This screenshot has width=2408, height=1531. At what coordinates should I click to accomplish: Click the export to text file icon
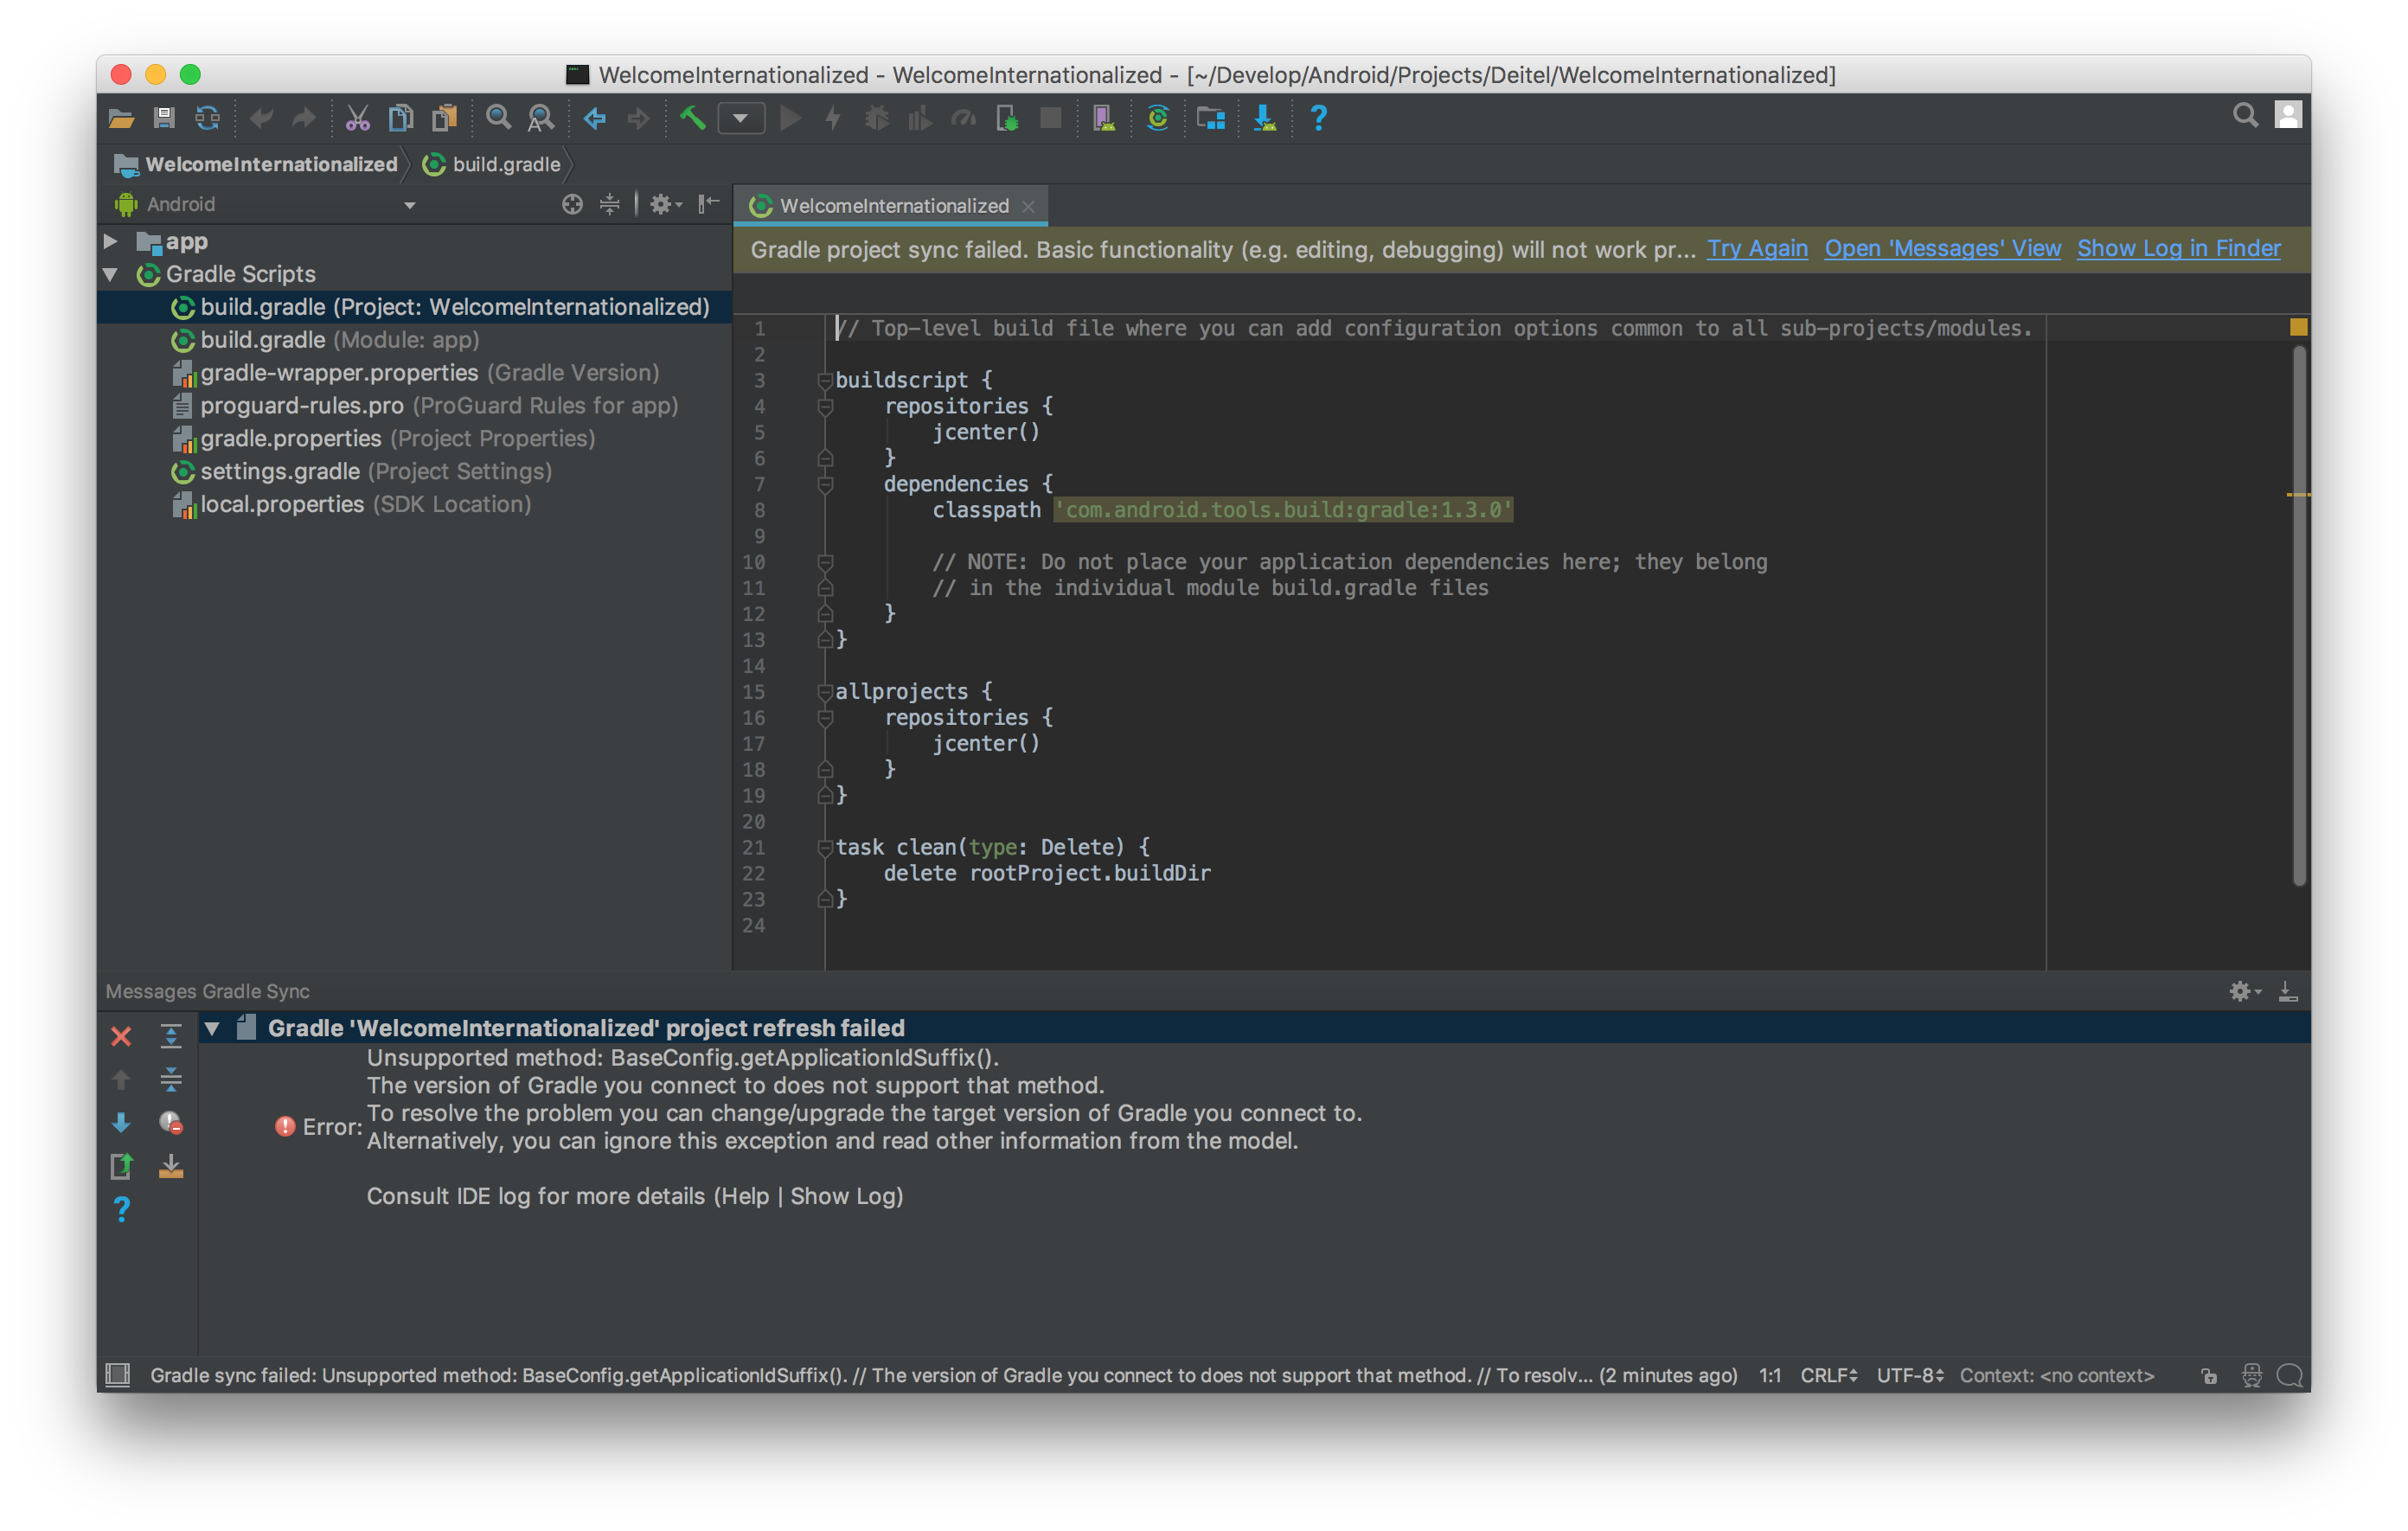(x=121, y=1166)
